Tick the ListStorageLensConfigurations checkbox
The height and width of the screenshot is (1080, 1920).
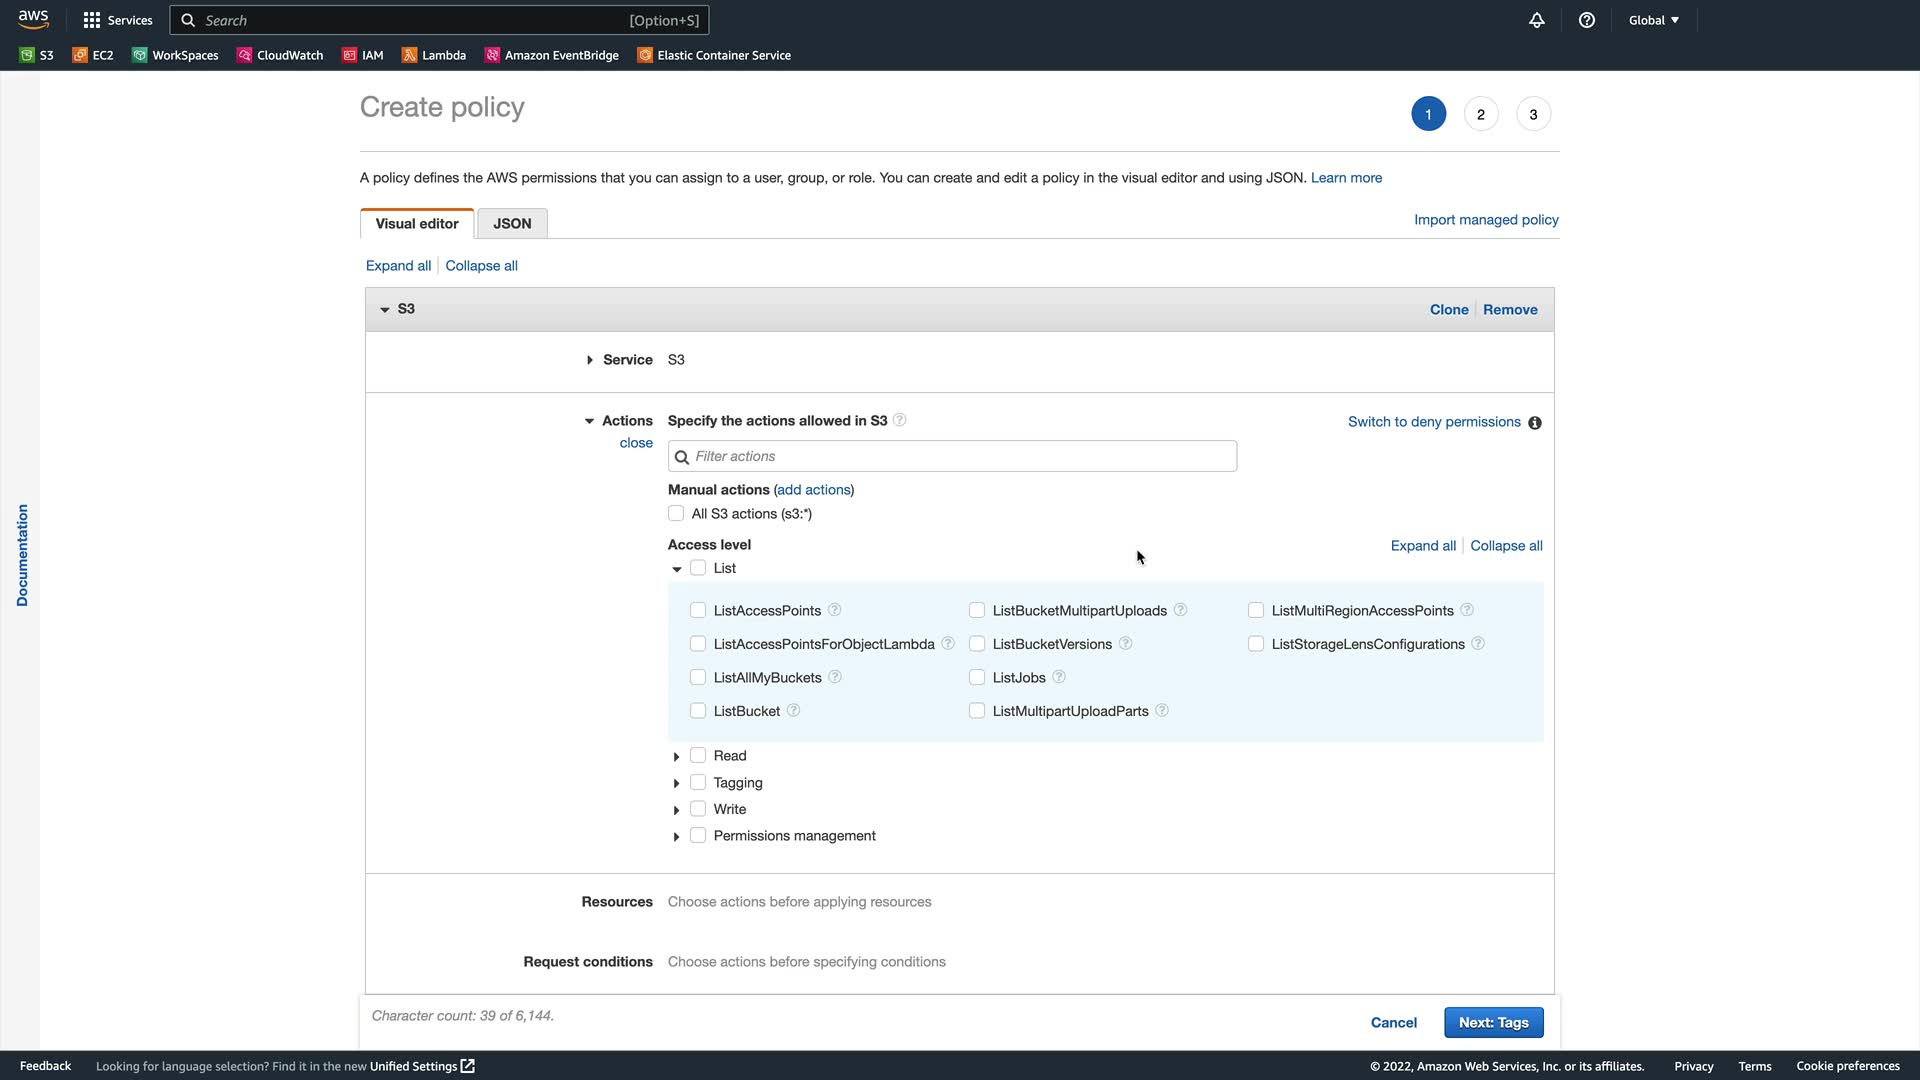point(1256,644)
